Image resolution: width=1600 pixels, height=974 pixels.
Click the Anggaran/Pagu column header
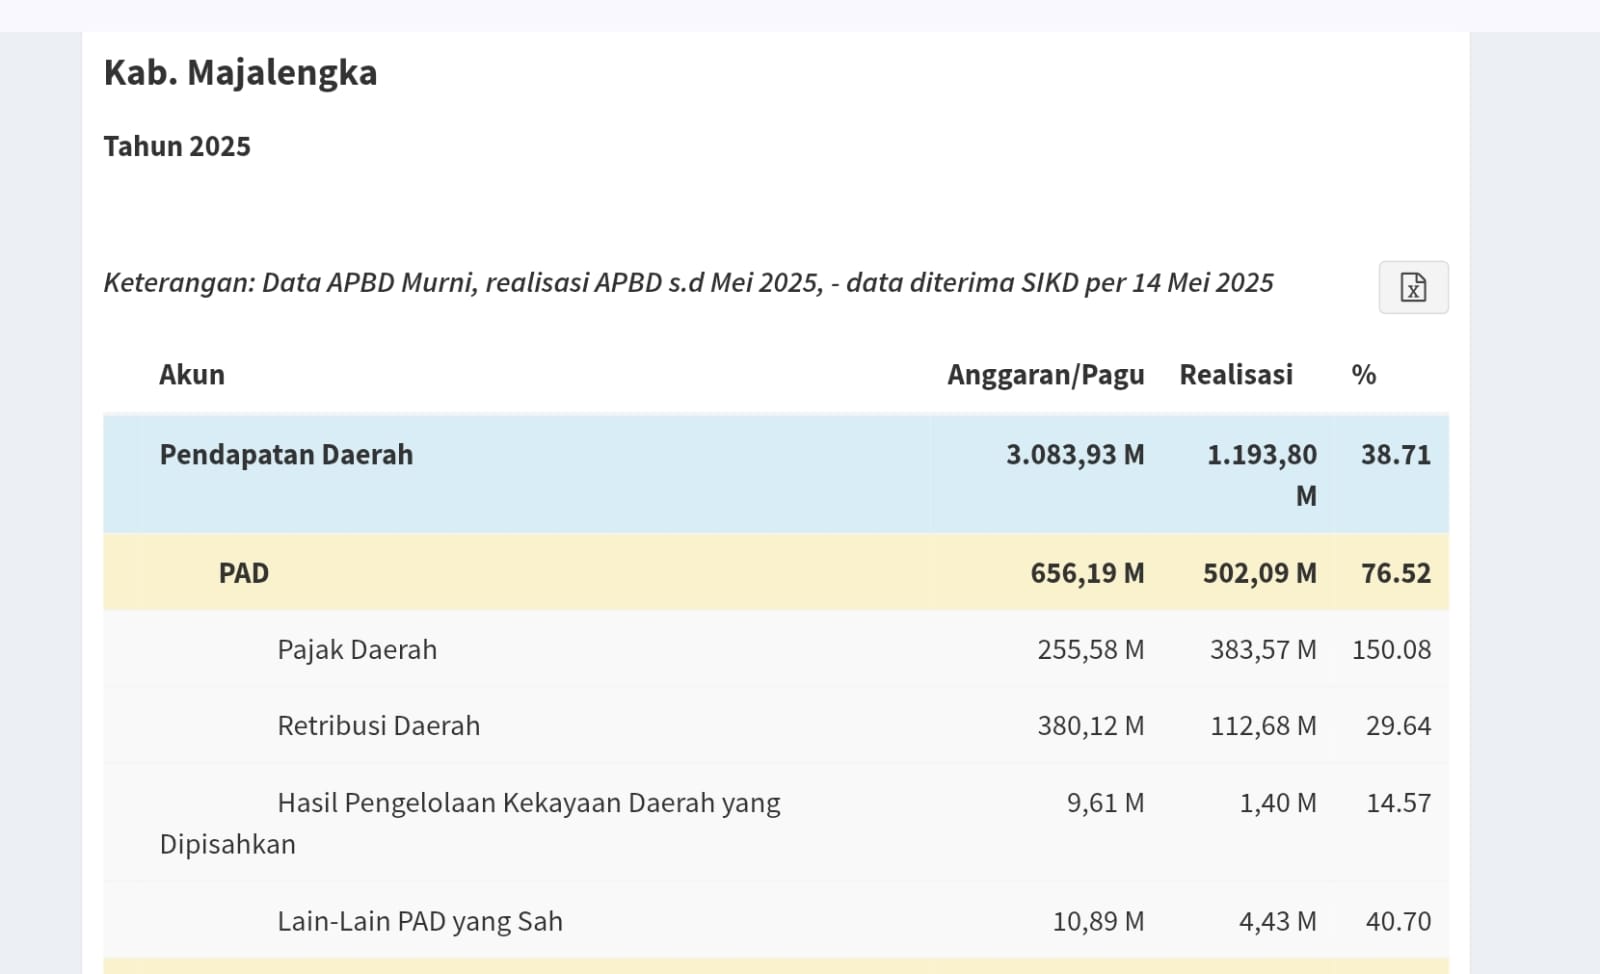pos(1045,375)
